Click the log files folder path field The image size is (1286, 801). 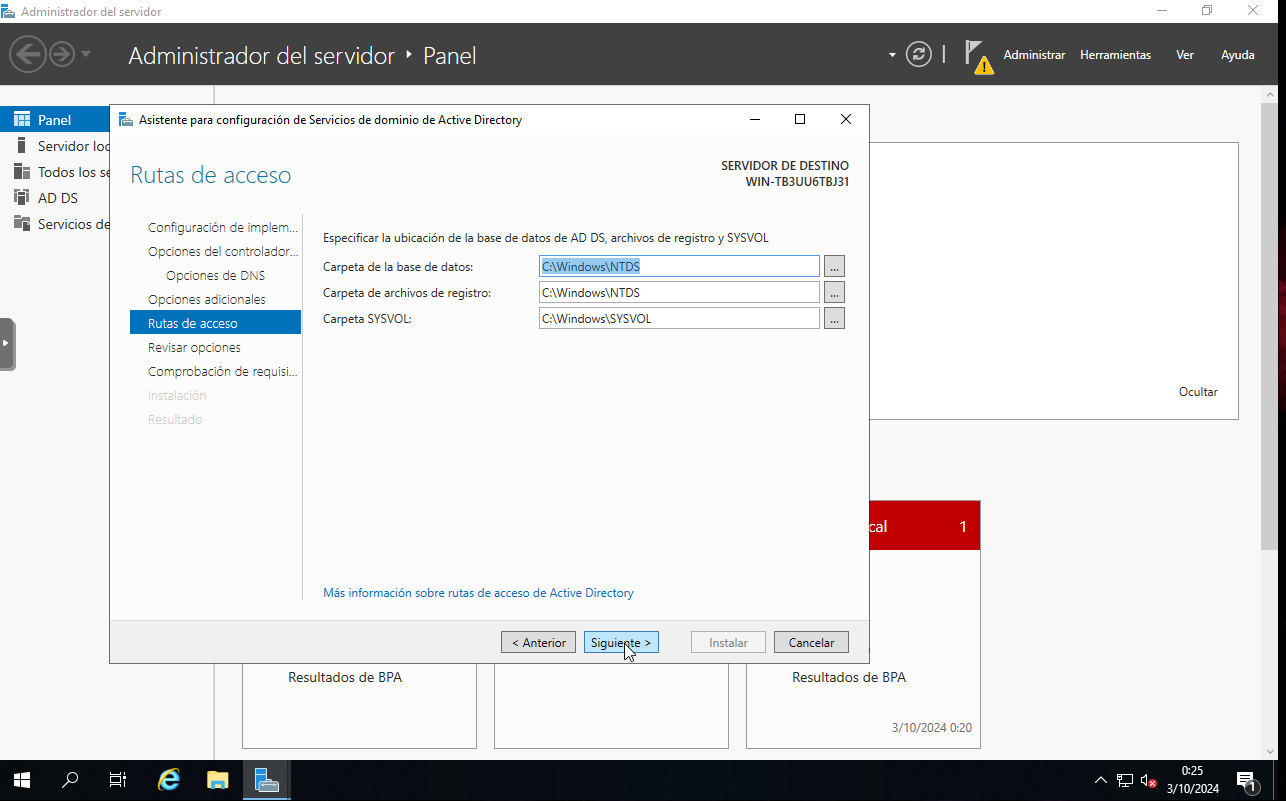coord(679,293)
